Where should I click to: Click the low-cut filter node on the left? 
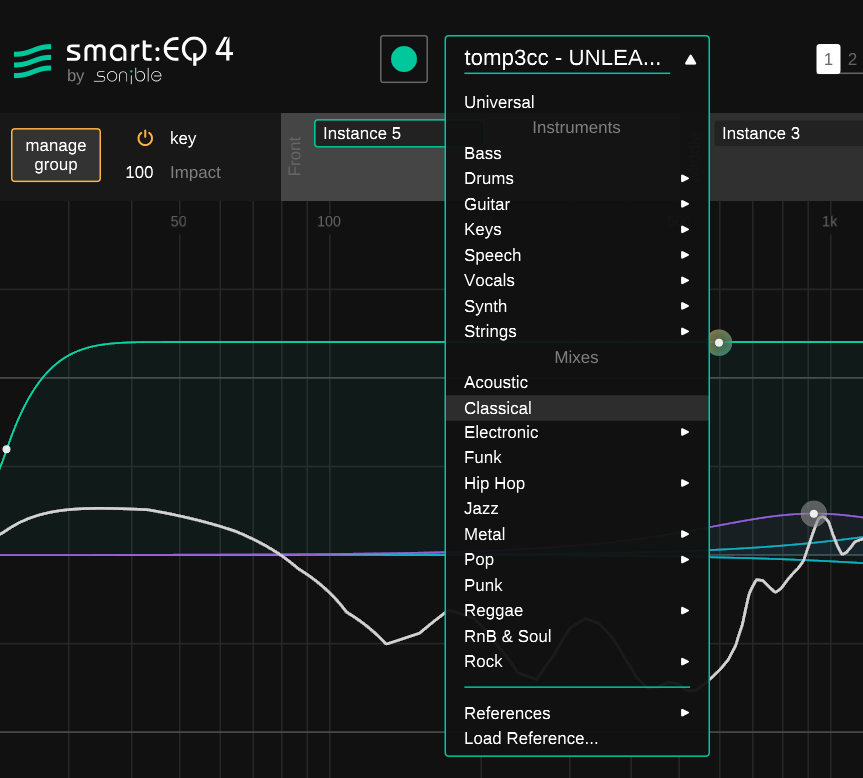pyautogui.click(x=7, y=450)
